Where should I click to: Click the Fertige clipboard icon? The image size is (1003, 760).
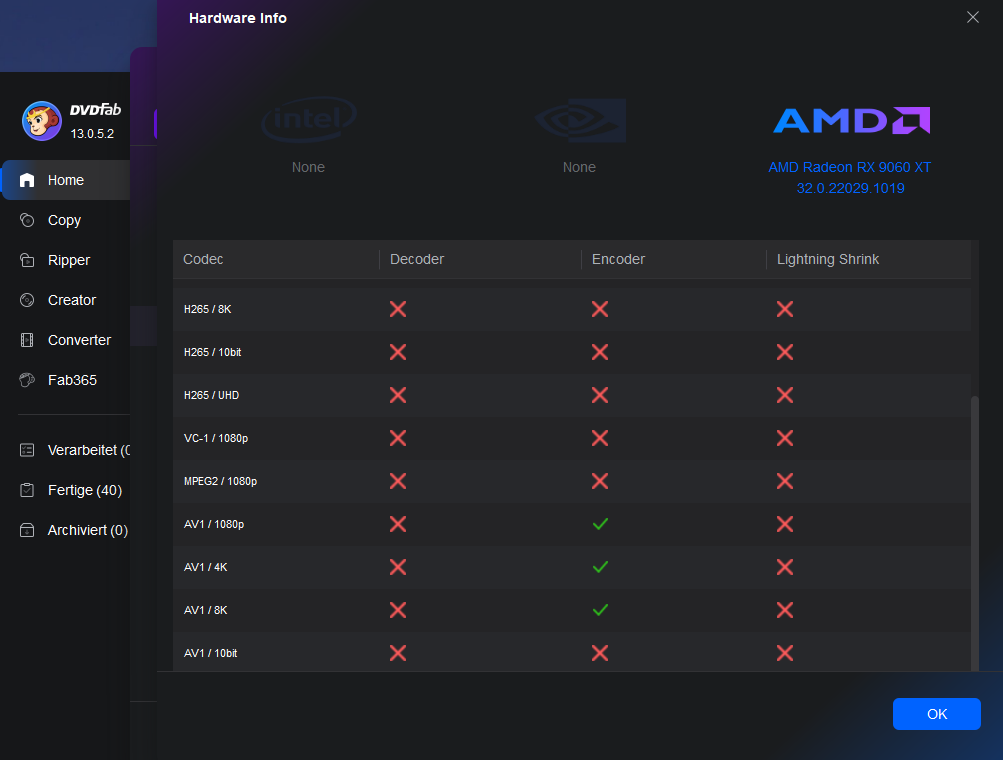[x=27, y=490]
